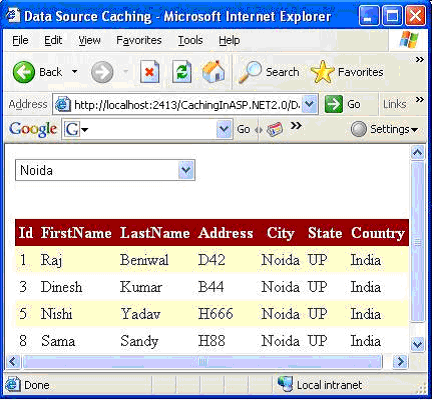Viewport: 432px width, 400px height.
Task: Expand Google search box history dropdown
Action: pos(224,129)
